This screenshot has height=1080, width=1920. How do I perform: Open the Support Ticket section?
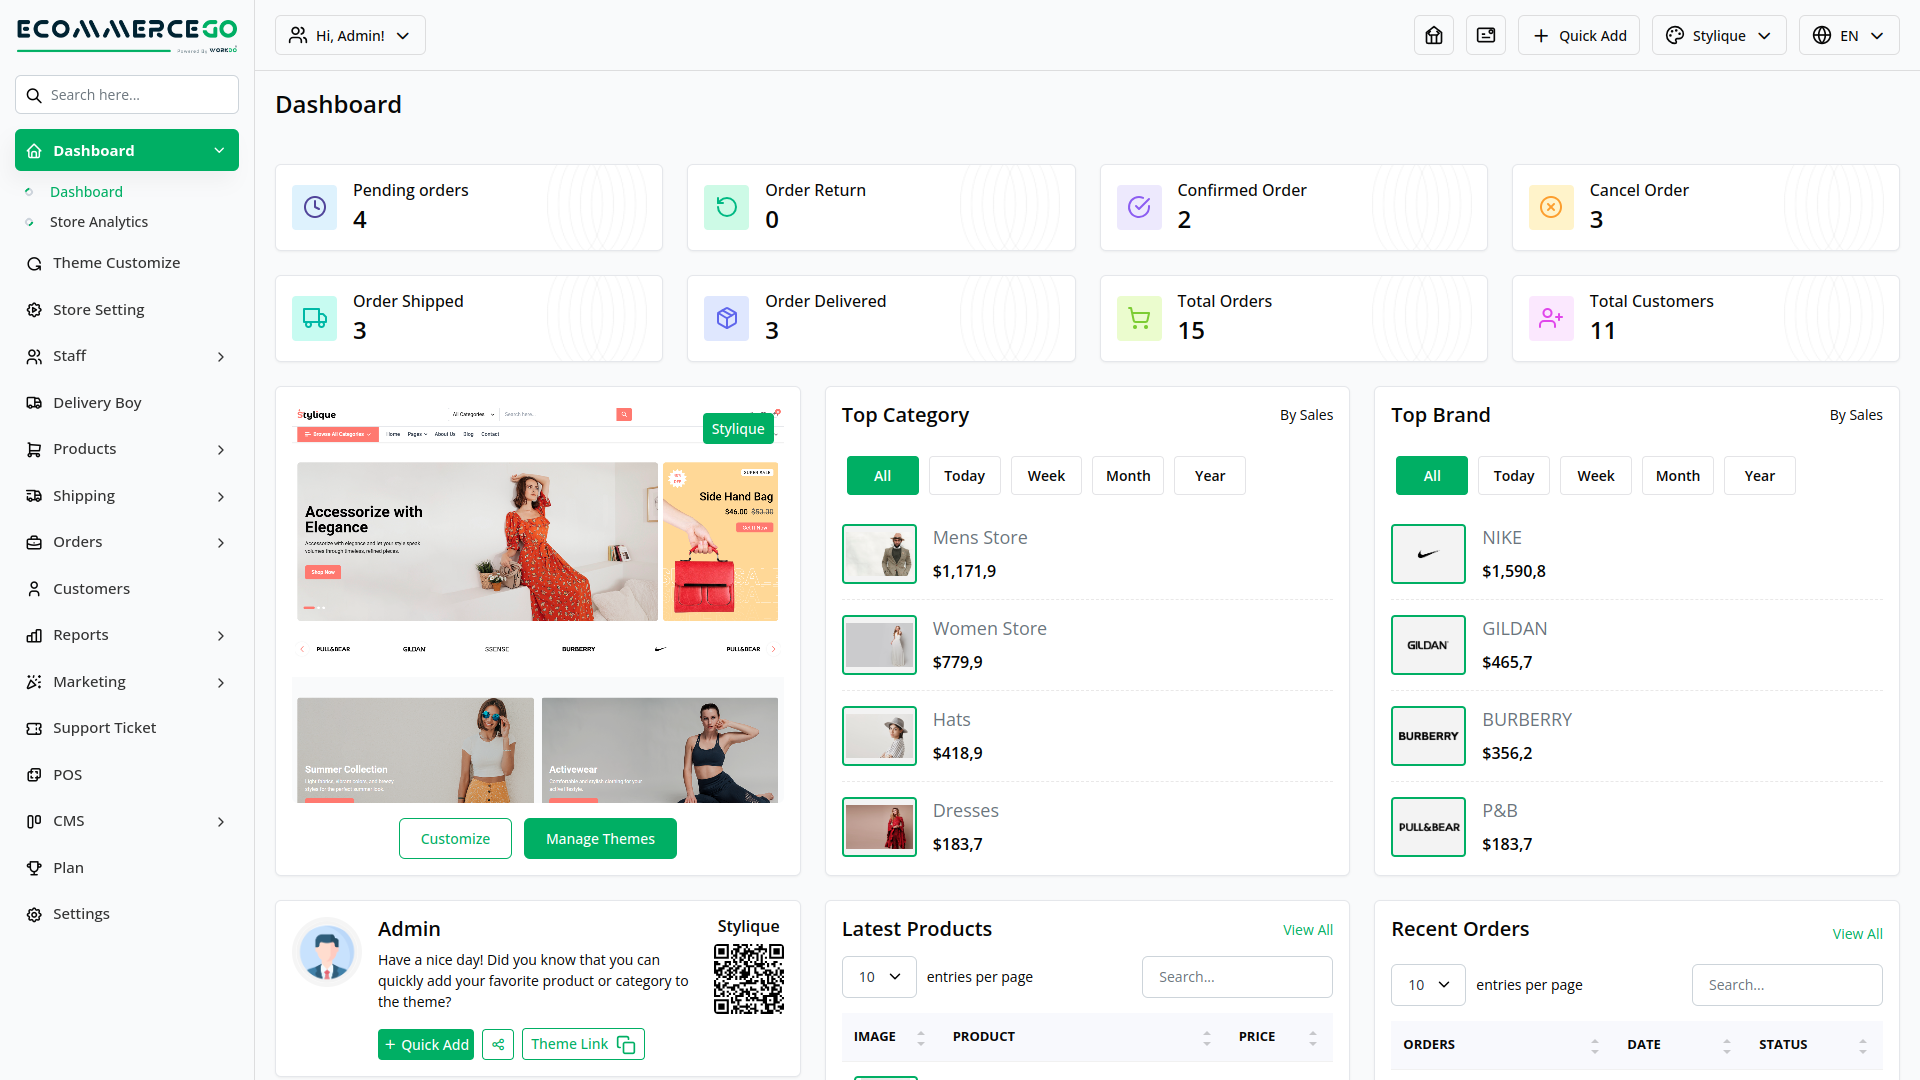(x=104, y=727)
